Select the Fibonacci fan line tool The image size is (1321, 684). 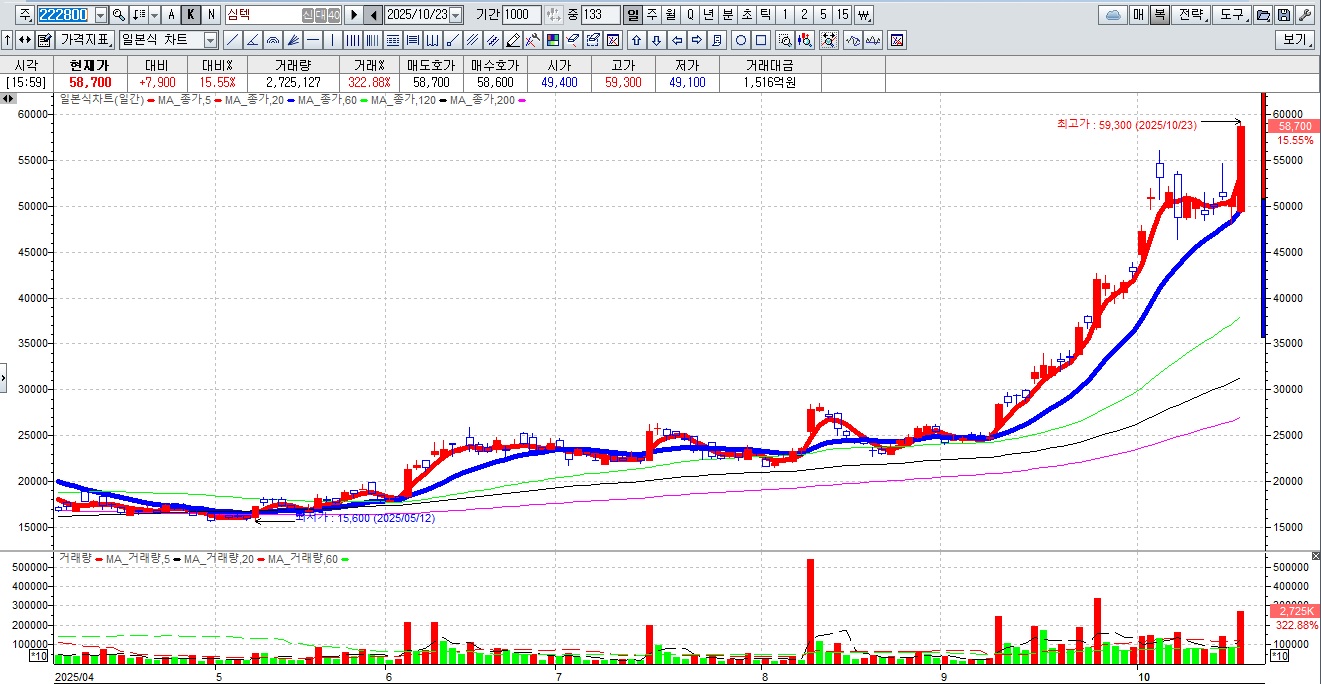point(293,40)
